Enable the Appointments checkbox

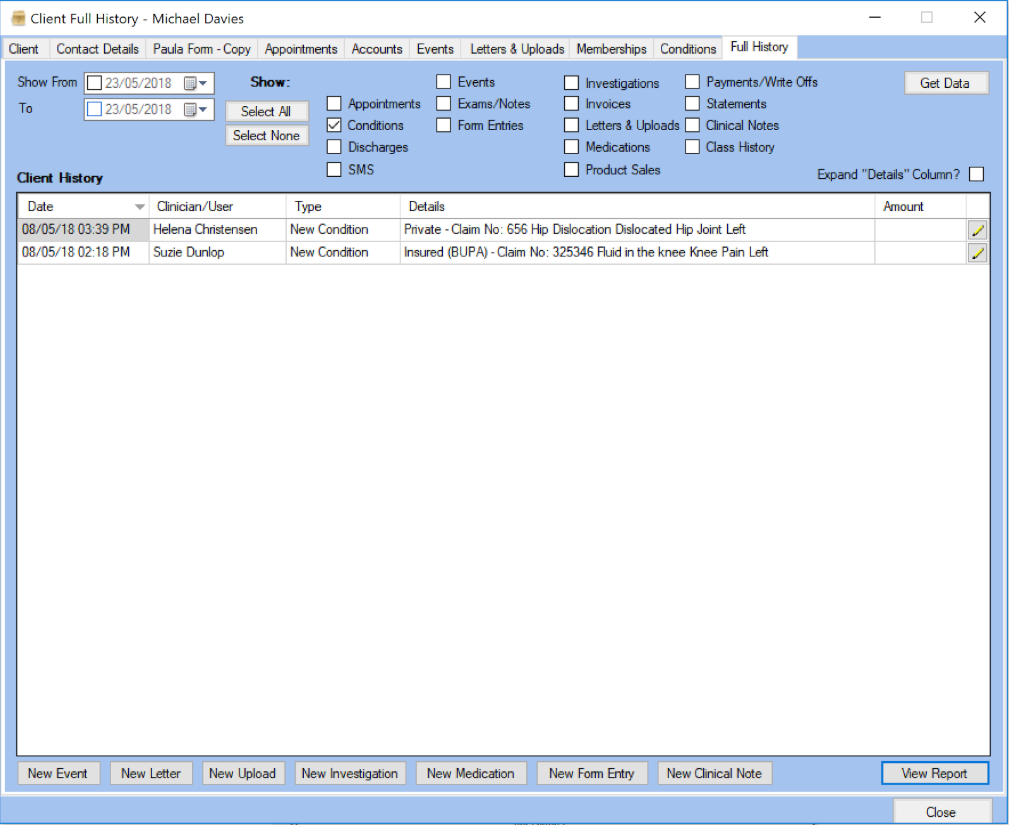tap(334, 104)
